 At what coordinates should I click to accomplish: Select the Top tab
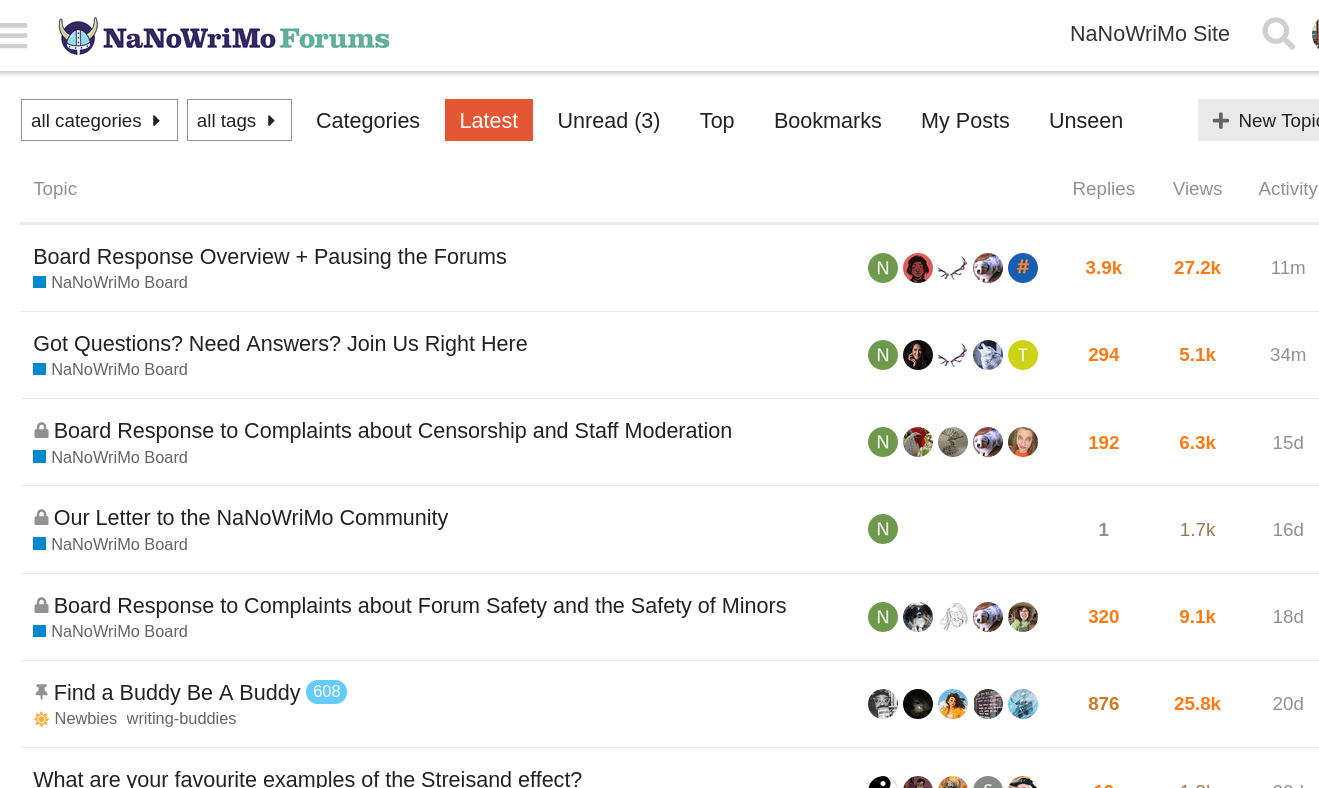point(716,120)
